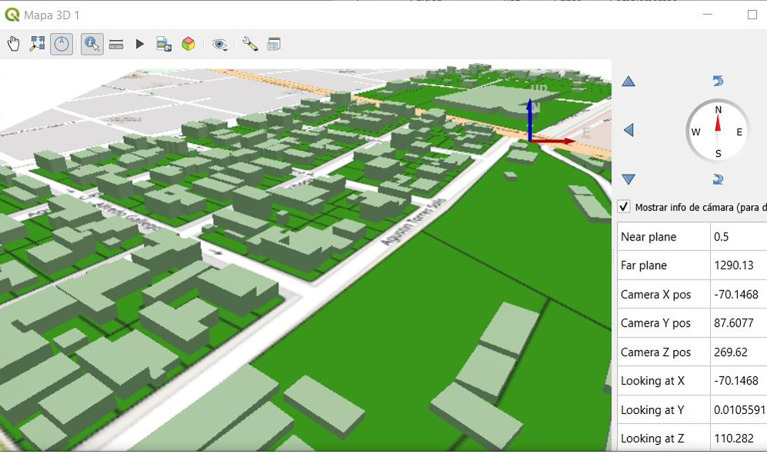Toggle the on-screen navigation compass button
Viewport: 767px width, 454px height.
point(61,44)
